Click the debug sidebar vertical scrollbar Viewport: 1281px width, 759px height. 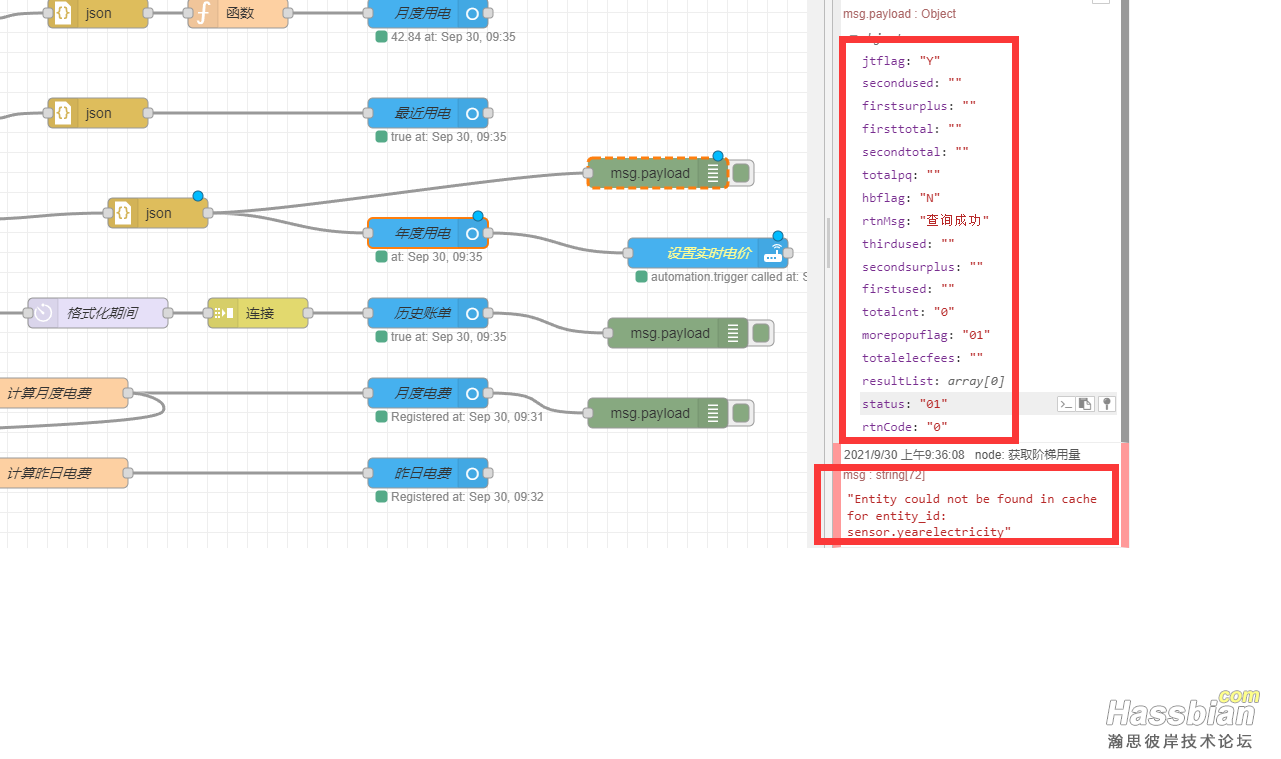pyautogui.click(x=1123, y=220)
